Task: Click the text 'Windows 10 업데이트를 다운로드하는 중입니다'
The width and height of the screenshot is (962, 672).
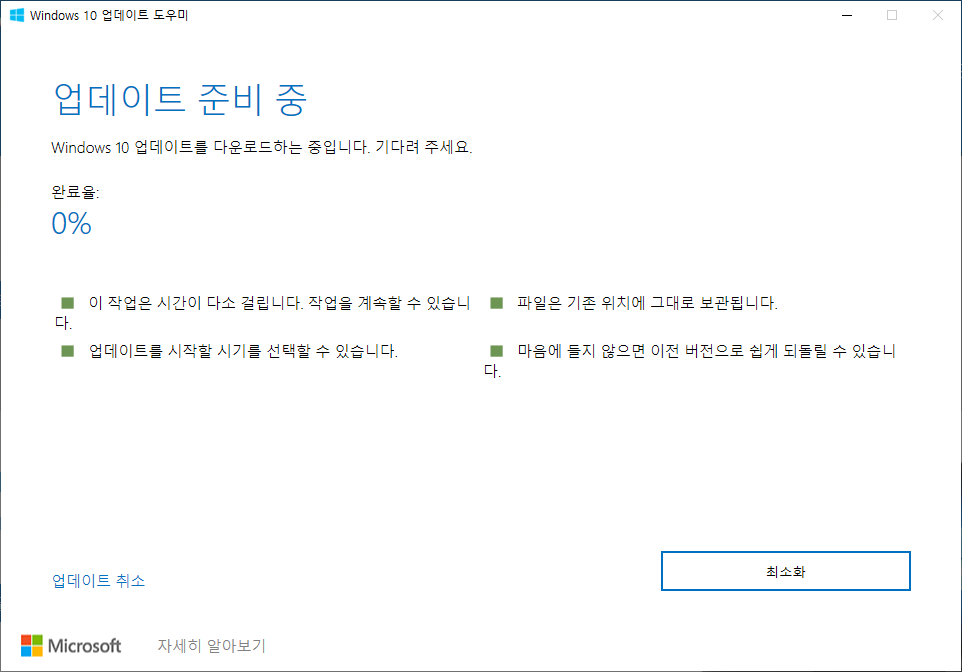Action: [210, 147]
